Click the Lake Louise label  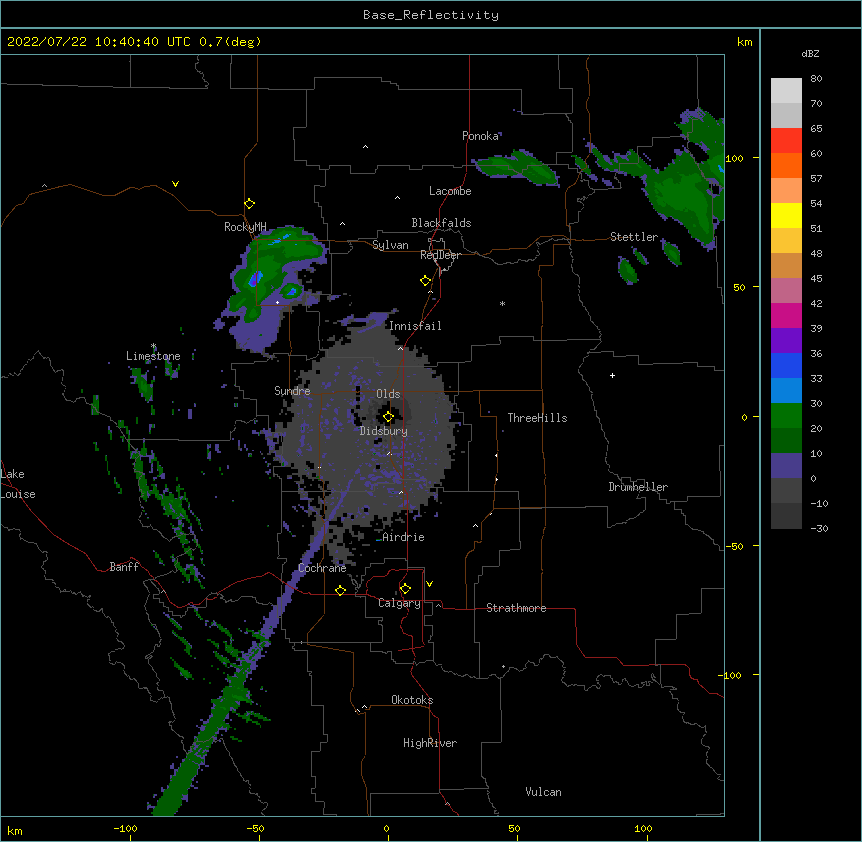[18, 484]
